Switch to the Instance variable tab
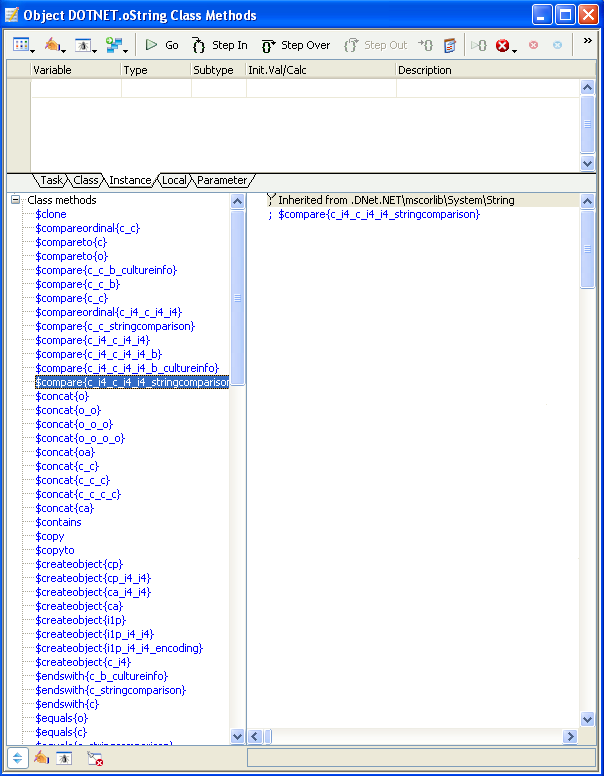This screenshot has height=776, width=604. (130, 180)
